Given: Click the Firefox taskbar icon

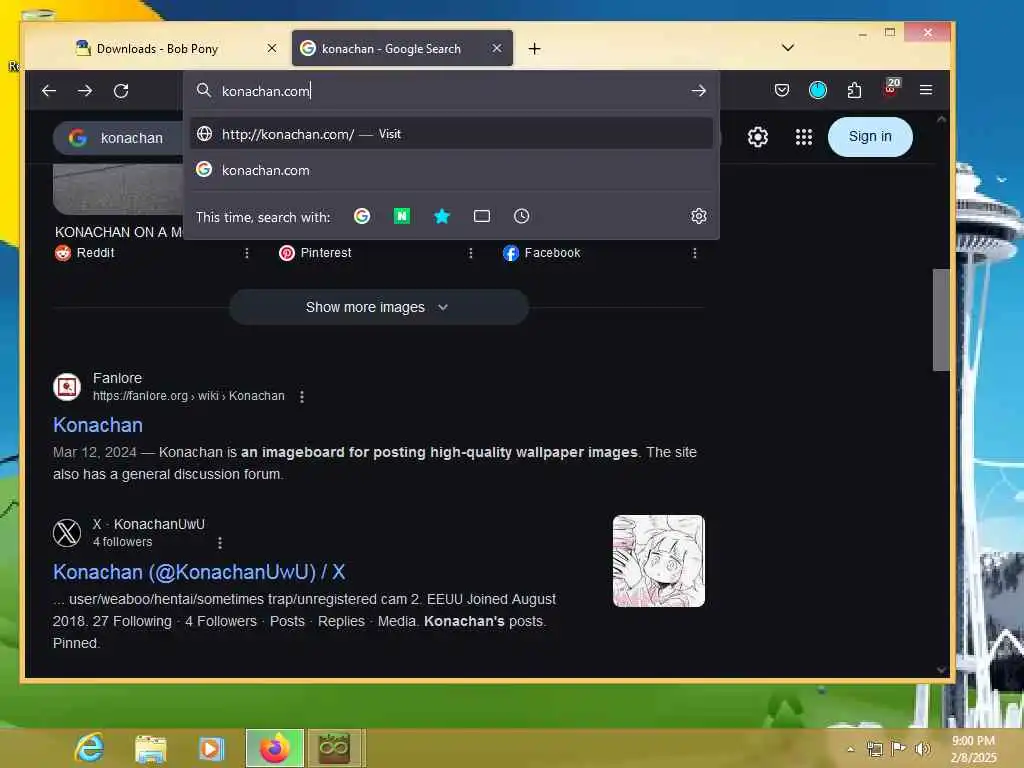Looking at the screenshot, I should tap(274, 748).
